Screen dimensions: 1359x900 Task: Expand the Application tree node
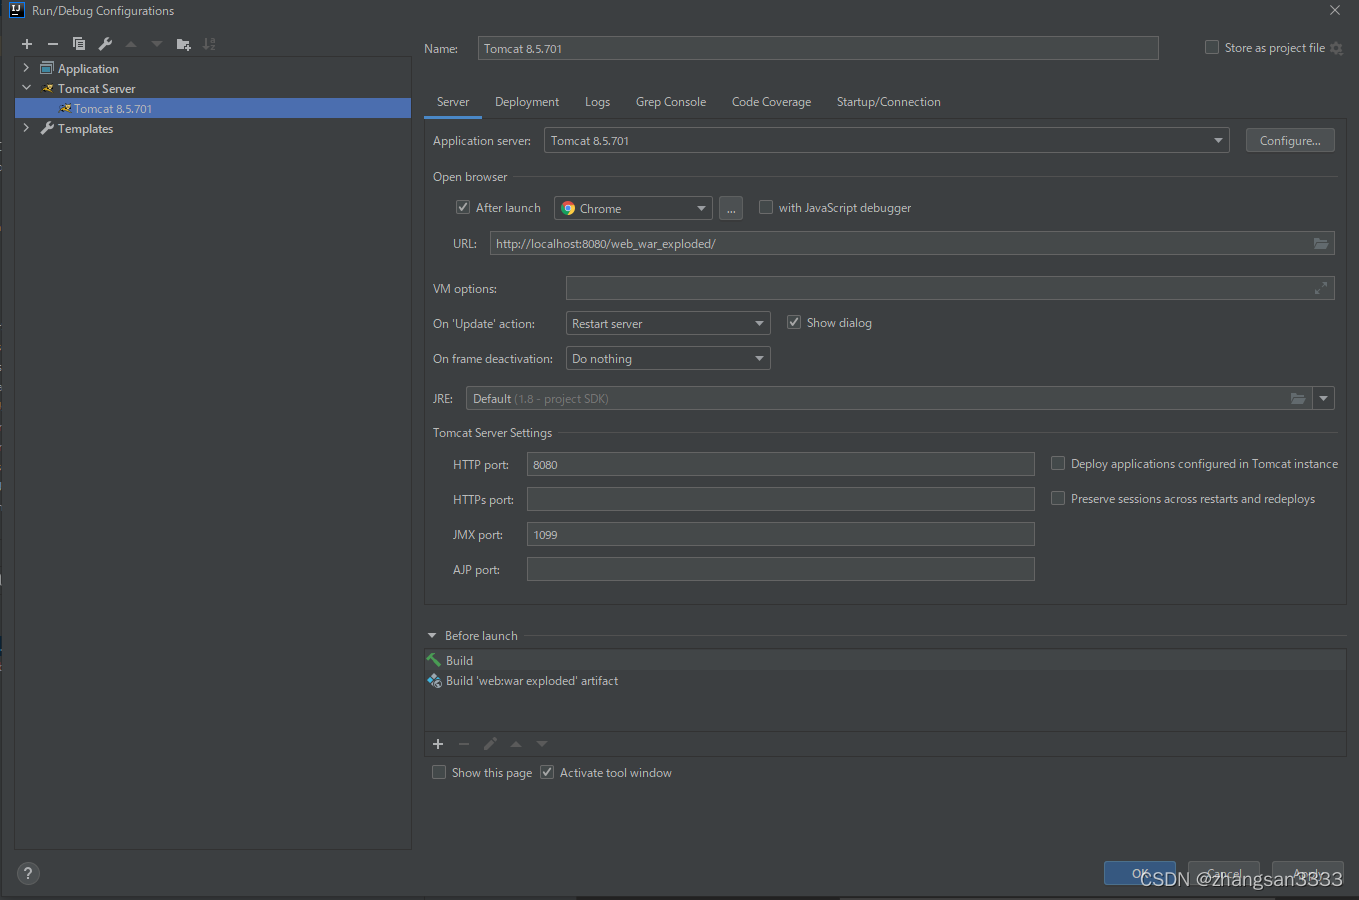tap(26, 68)
